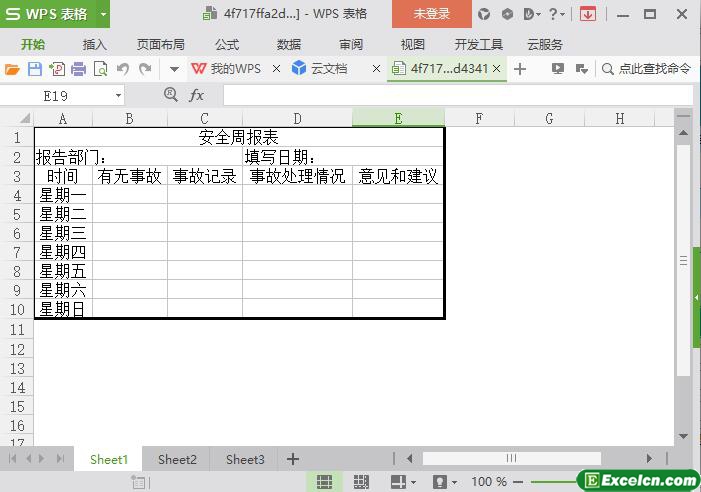Select row 11 header
This screenshot has width=701, height=492.
pos(17,330)
